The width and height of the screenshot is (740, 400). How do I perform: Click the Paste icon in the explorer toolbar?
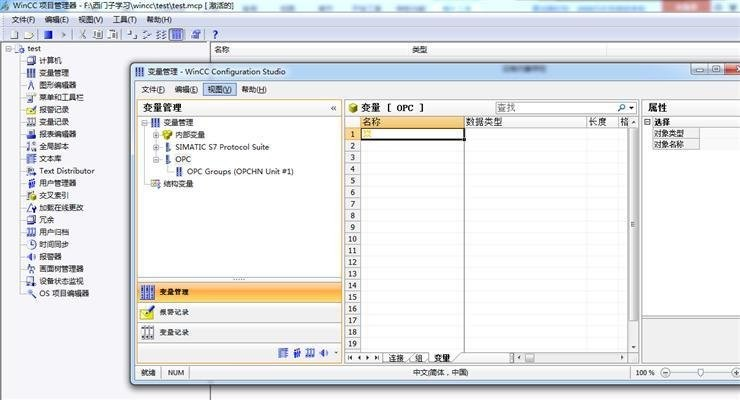(112, 34)
